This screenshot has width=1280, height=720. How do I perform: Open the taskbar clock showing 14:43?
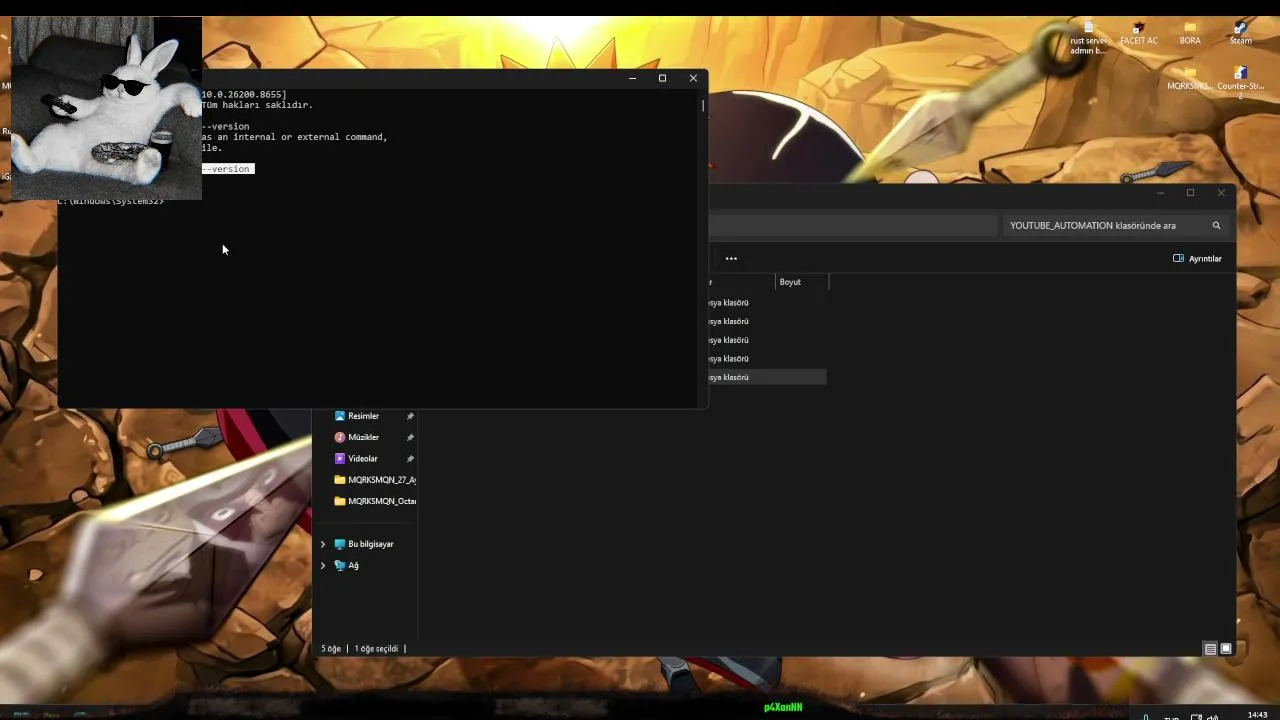pos(1257,714)
